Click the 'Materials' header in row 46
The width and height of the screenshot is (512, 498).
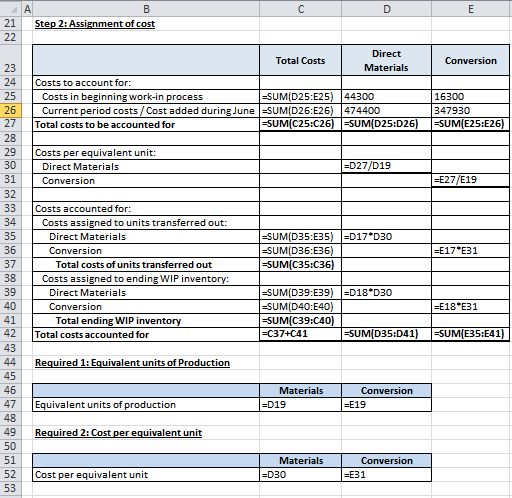(300, 390)
